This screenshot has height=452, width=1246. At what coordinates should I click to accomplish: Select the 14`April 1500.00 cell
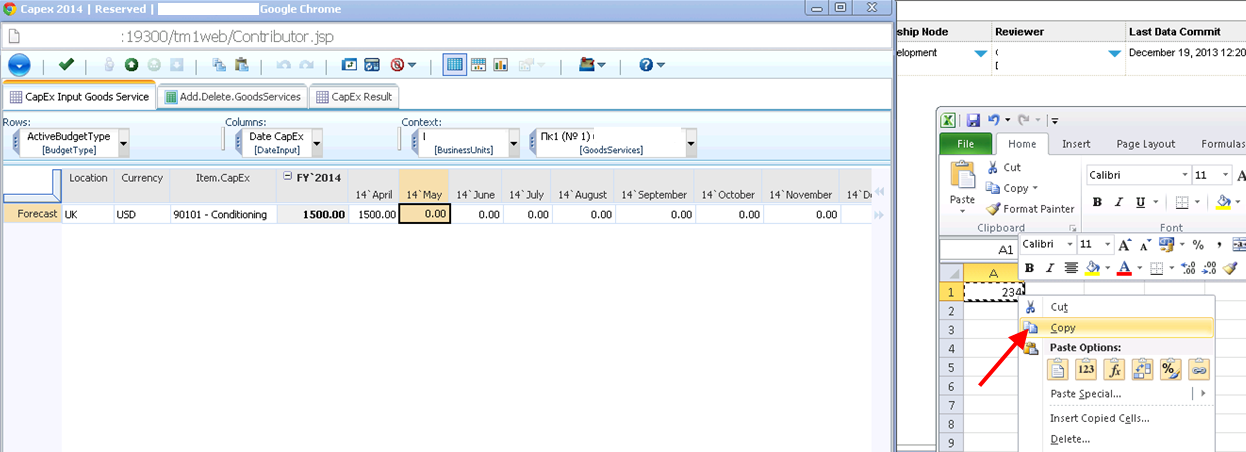pyautogui.click(x=374, y=214)
